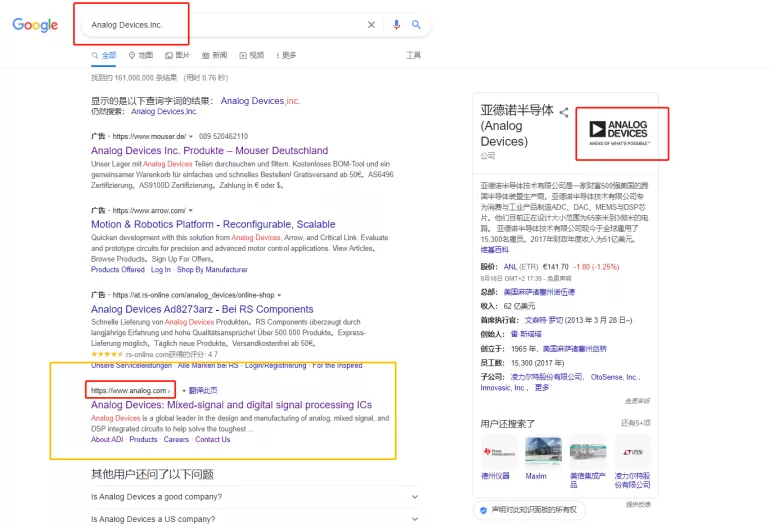Open the Innovasic, Inc. subsidiary link
771x526 pixels.
[503, 388]
